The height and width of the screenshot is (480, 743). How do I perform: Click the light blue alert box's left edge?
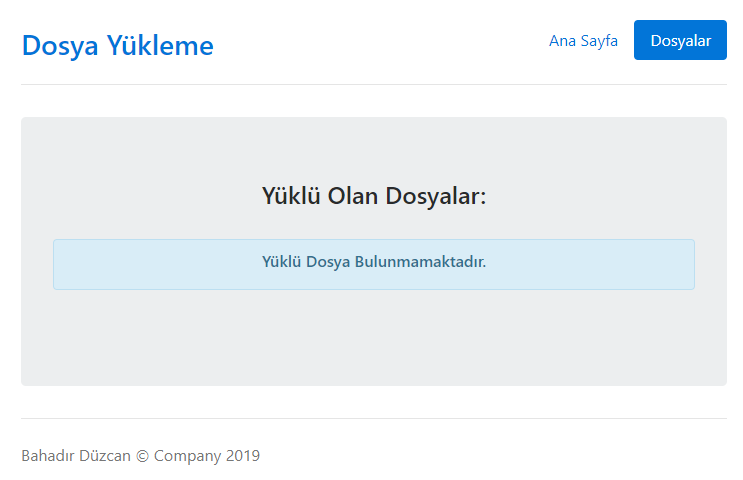pos(56,264)
